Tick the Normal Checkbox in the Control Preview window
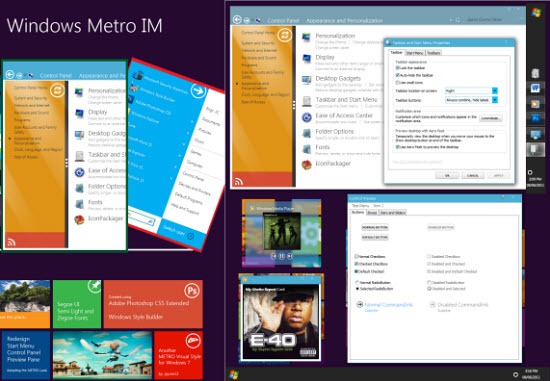 point(357,256)
